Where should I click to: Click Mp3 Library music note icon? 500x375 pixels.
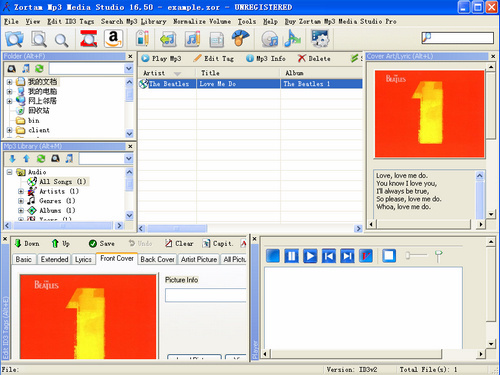[69, 159]
